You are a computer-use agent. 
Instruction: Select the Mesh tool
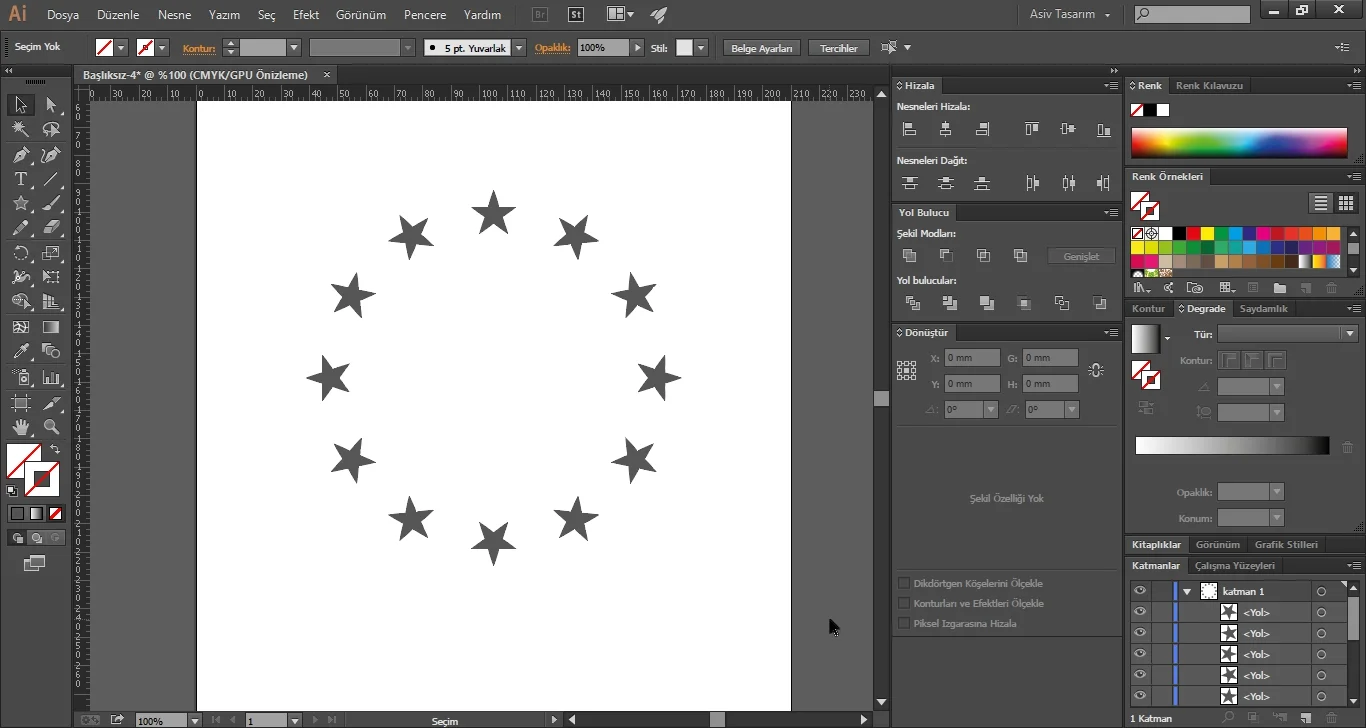coord(20,327)
